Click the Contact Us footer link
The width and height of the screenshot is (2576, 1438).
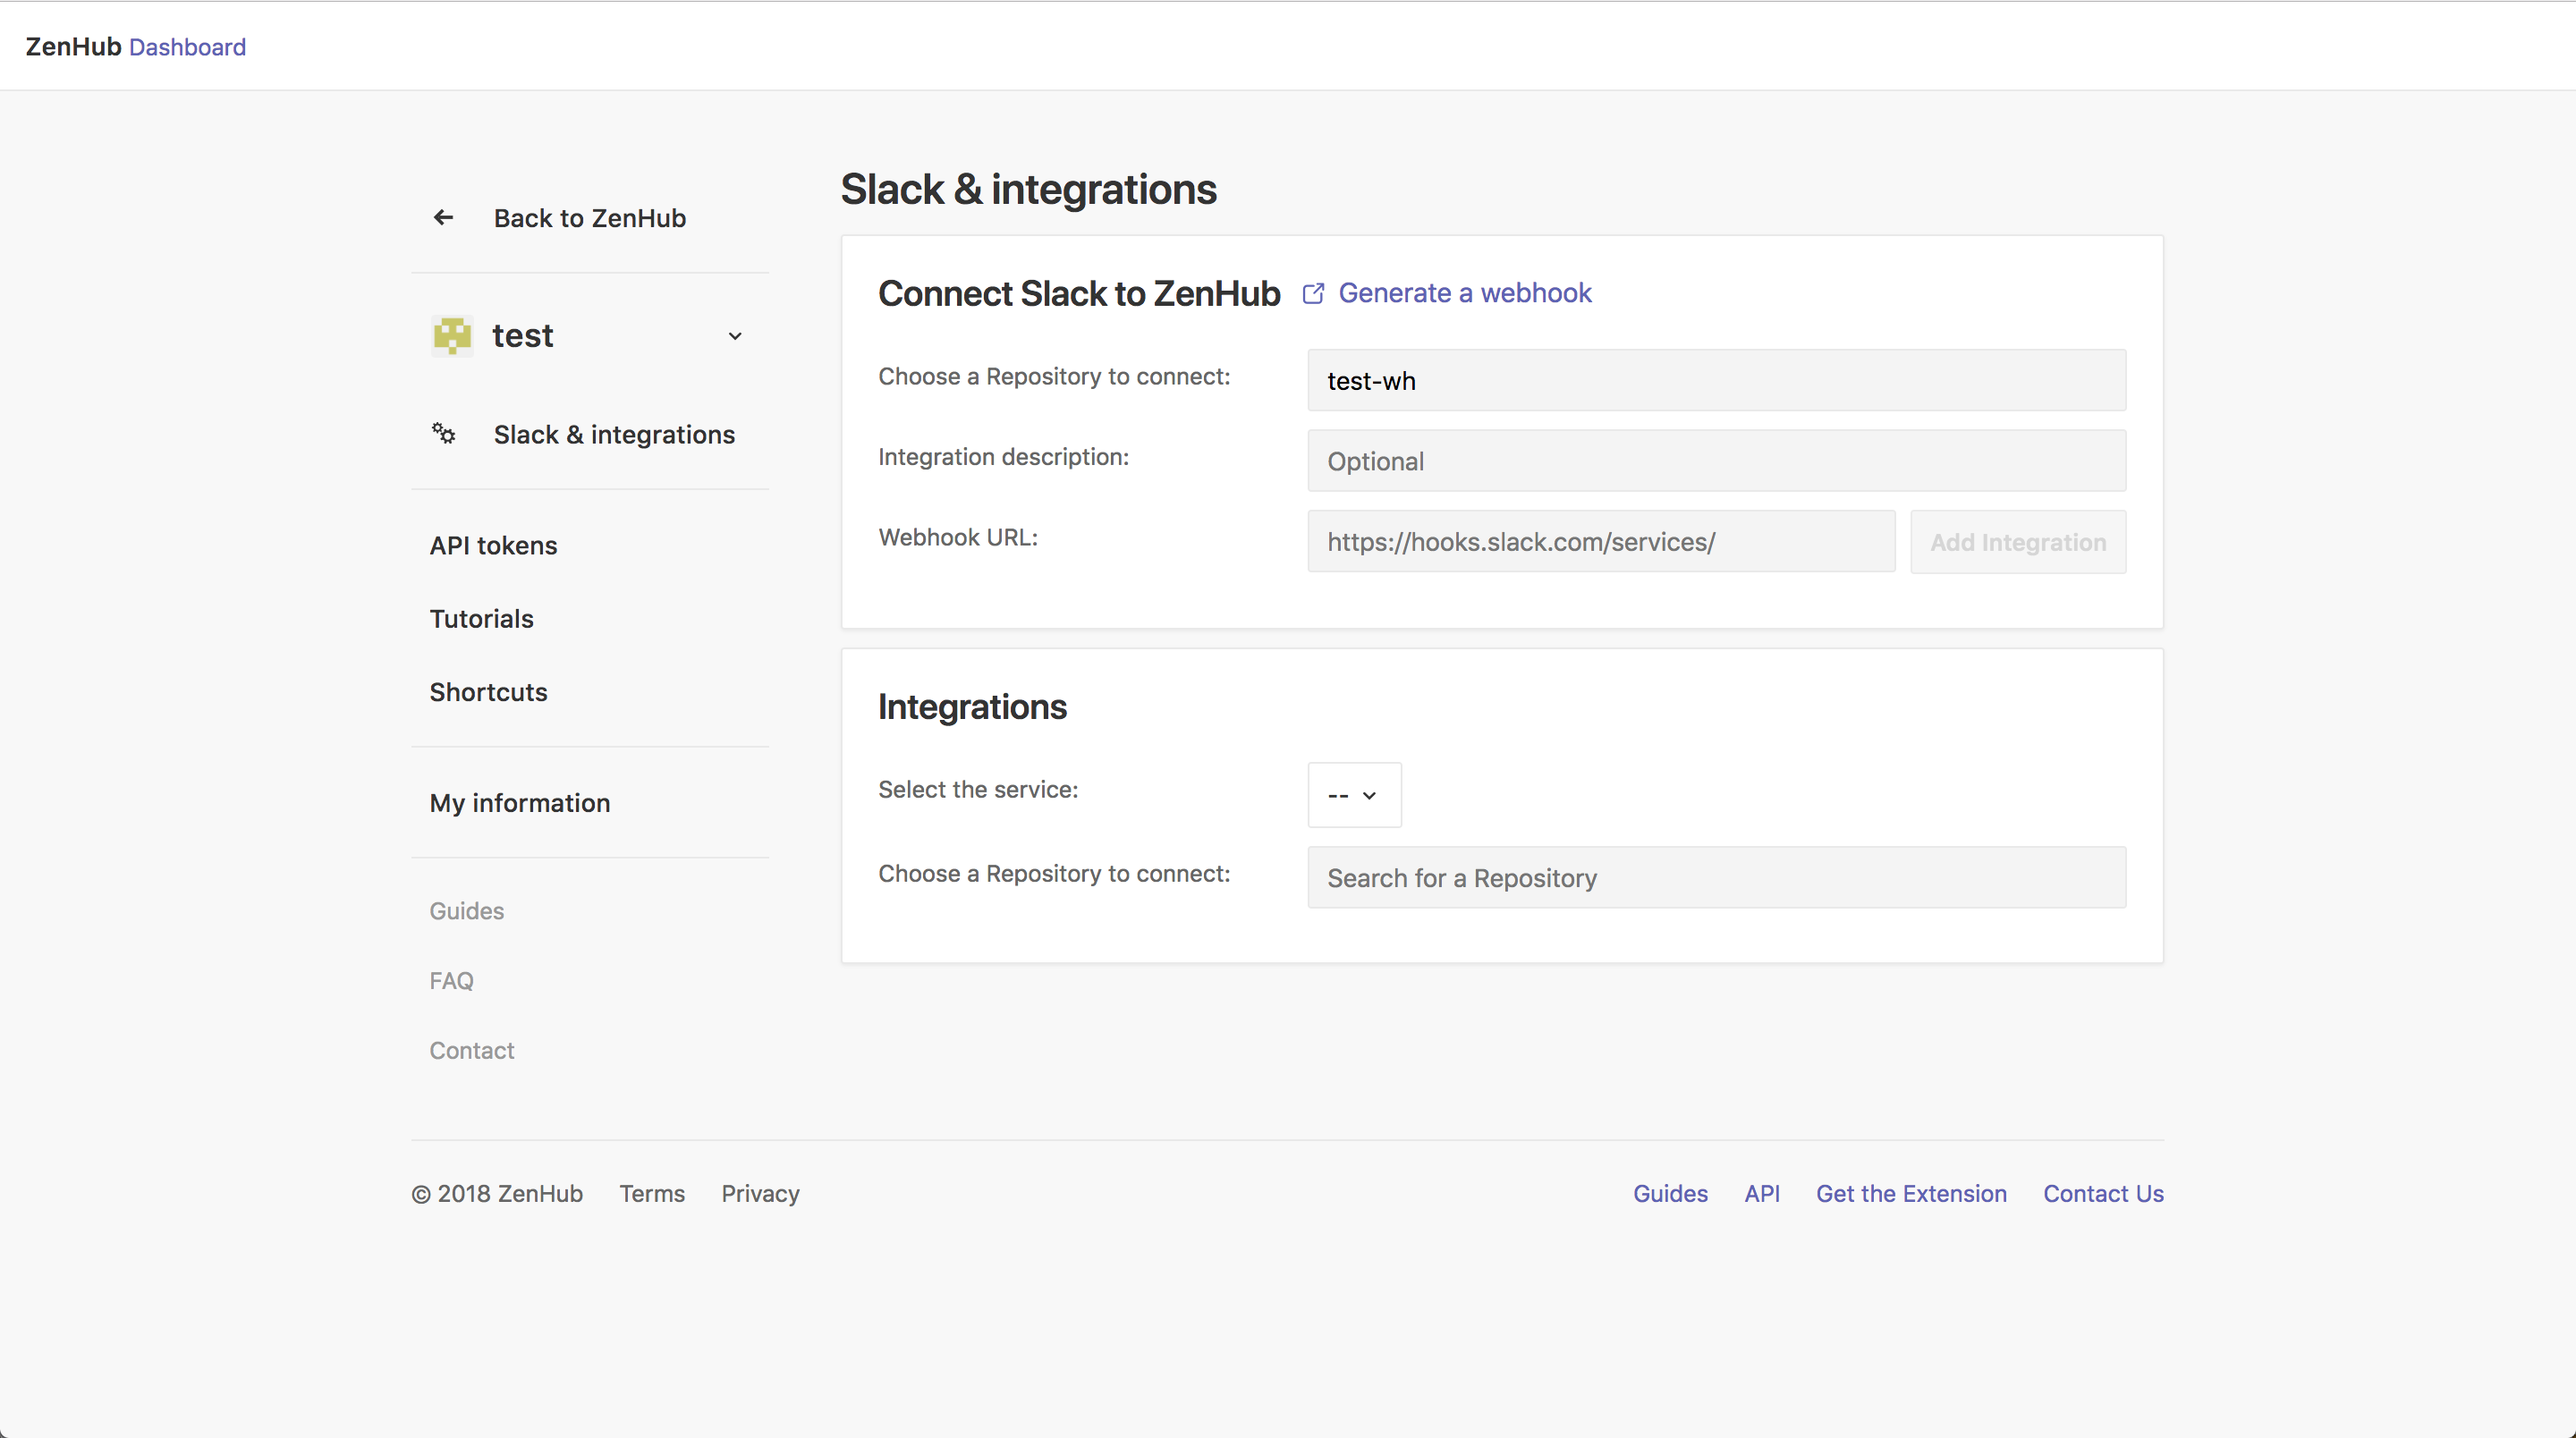(2103, 1193)
